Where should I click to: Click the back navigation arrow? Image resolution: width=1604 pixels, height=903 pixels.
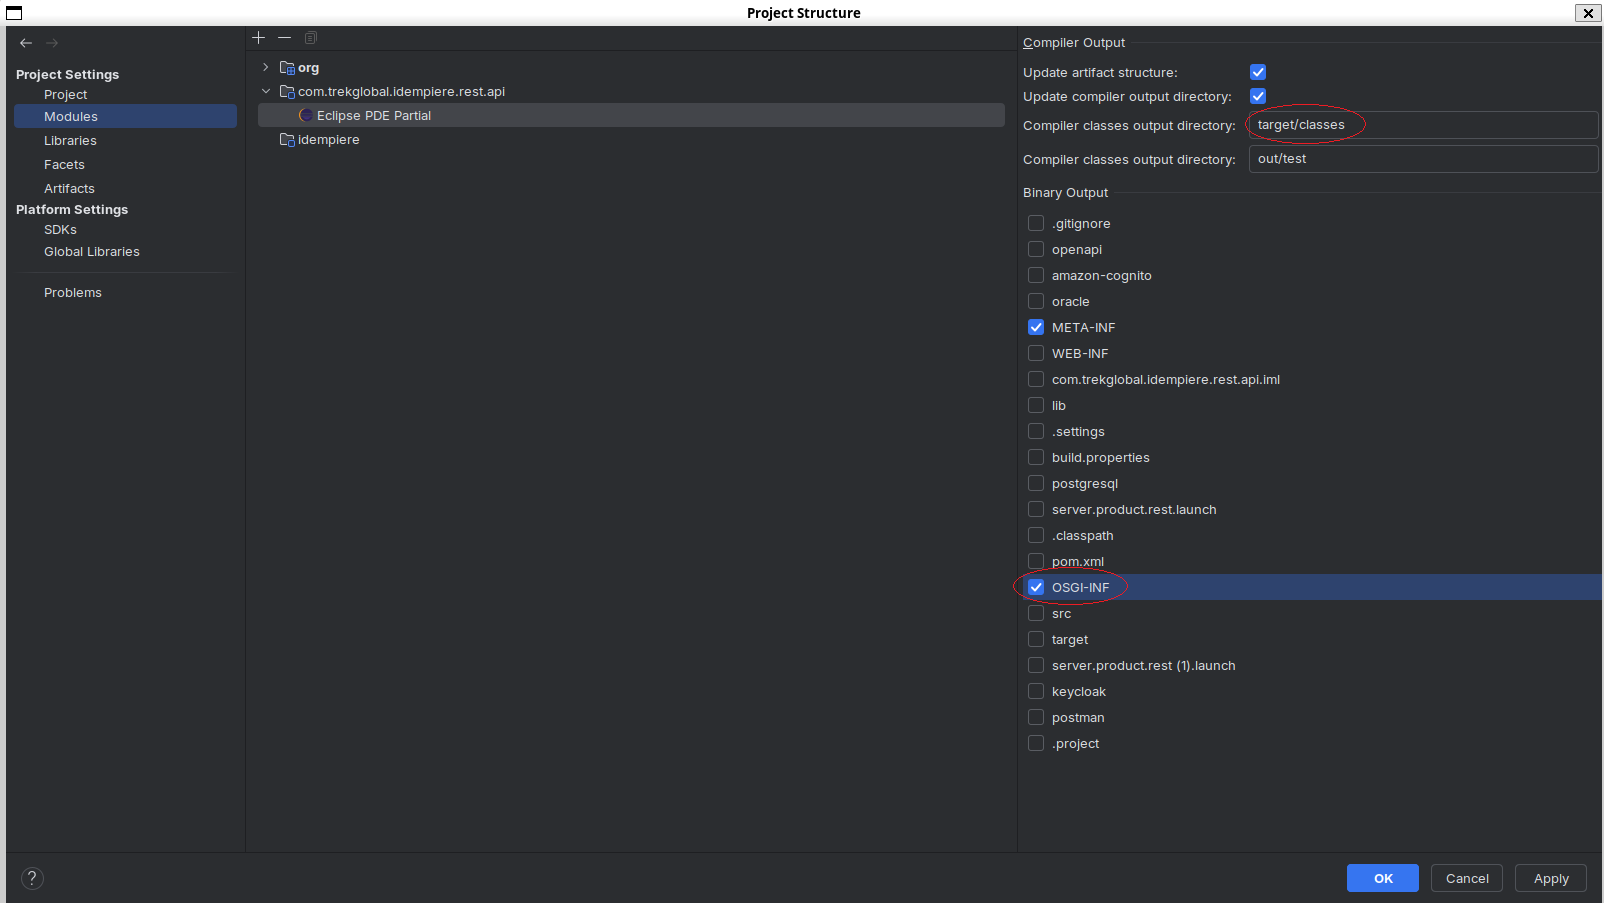25,42
